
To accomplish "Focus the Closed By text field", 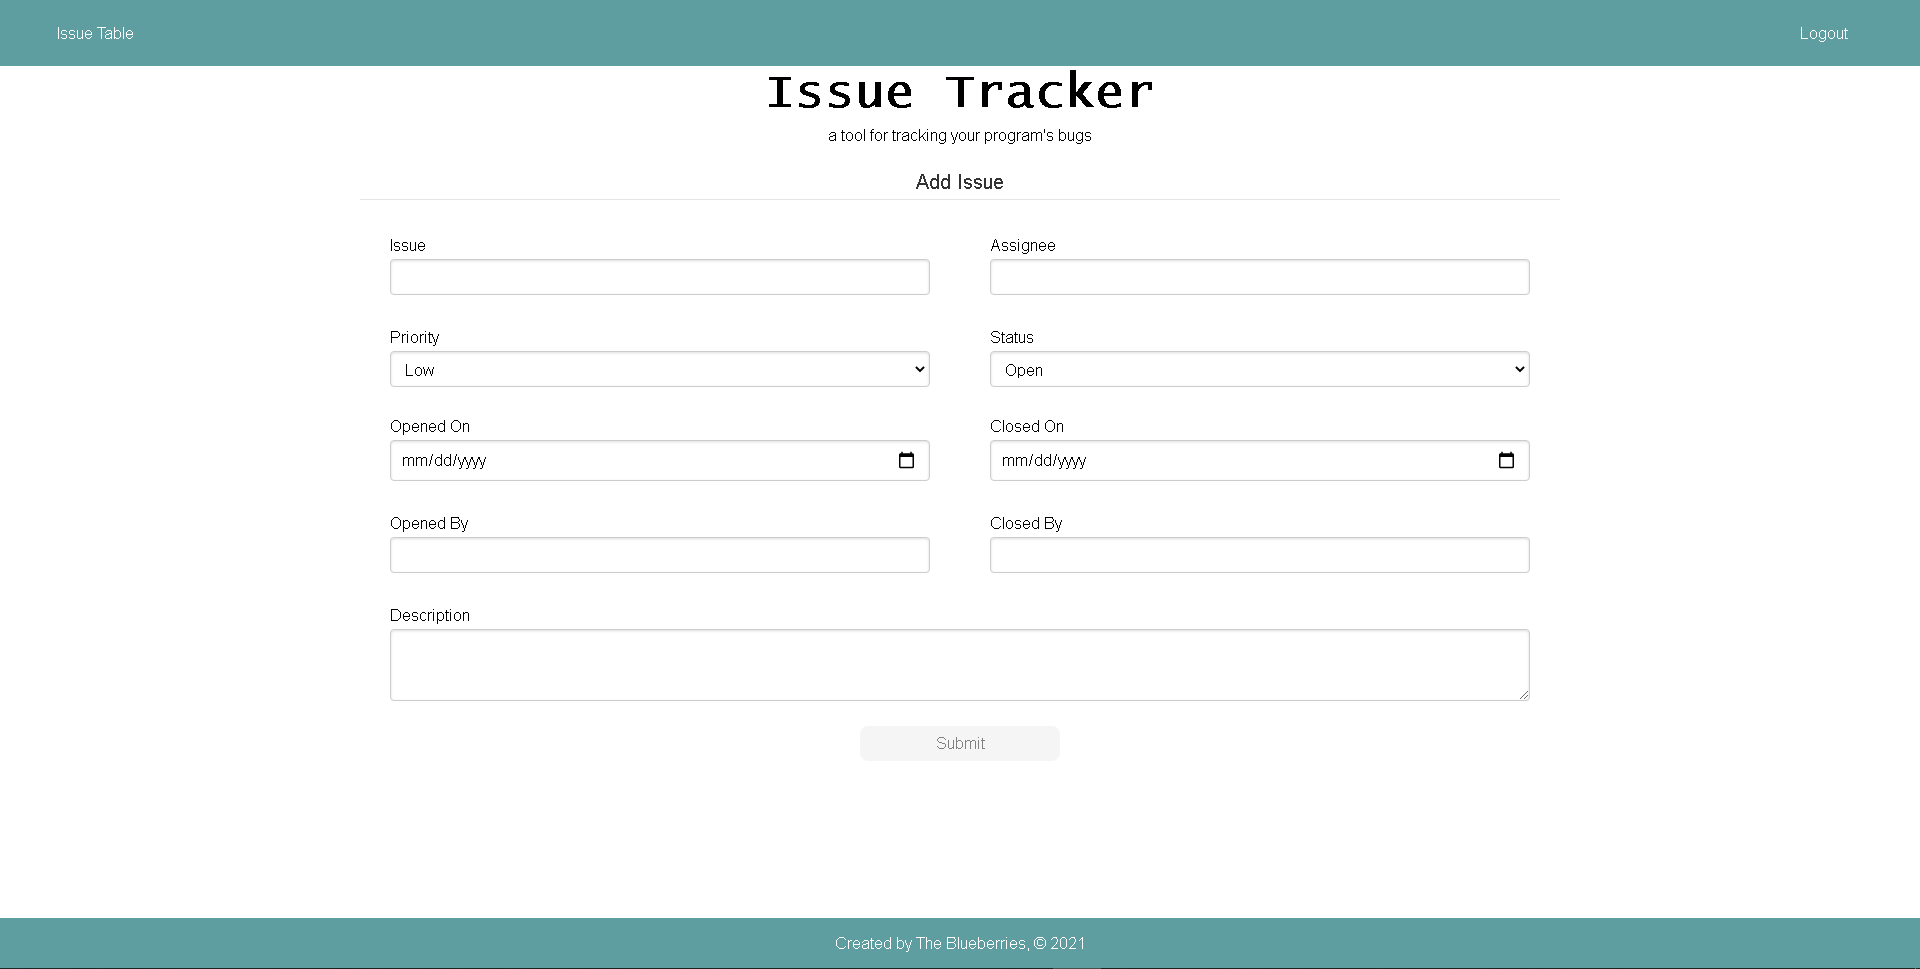I will (1260, 555).
